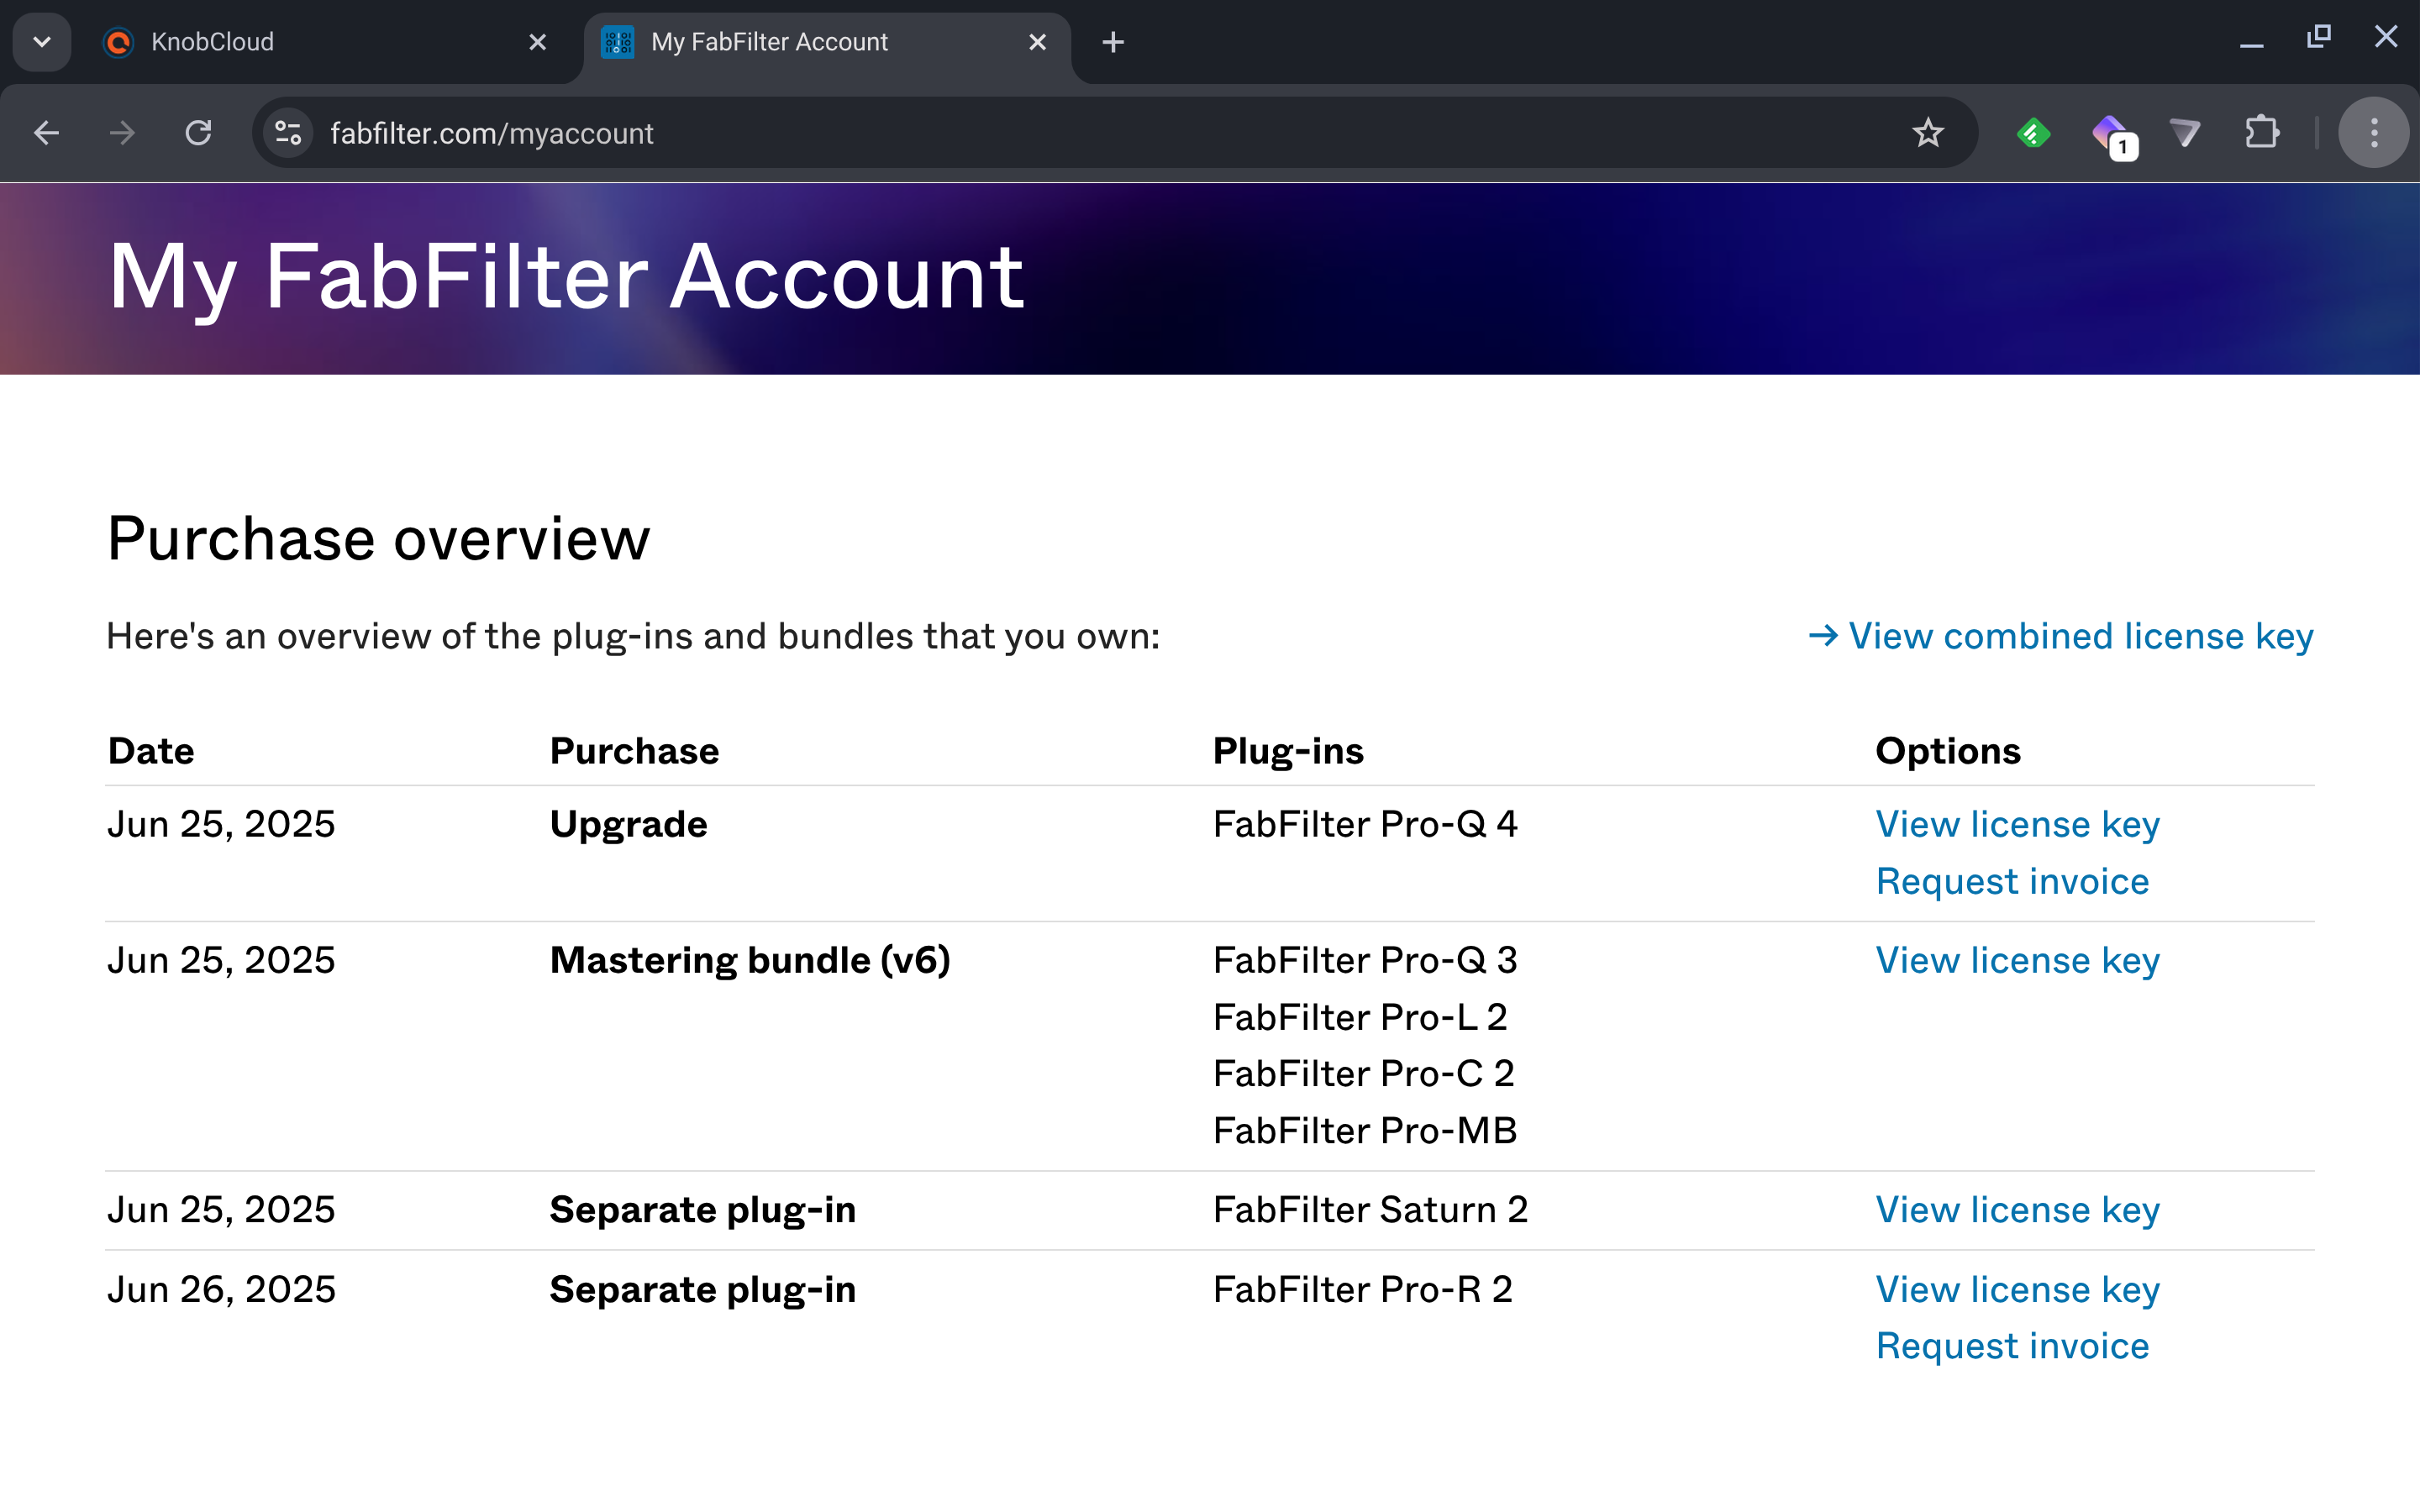Go back to the previous page

click(47, 133)
